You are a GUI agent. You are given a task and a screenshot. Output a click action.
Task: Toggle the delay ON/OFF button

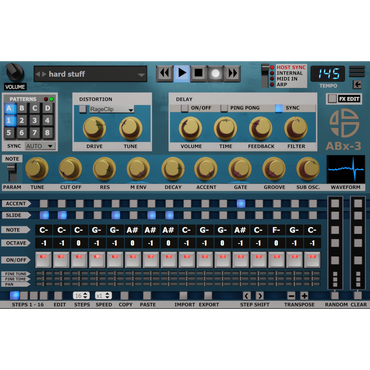click(x=184, y=108)
